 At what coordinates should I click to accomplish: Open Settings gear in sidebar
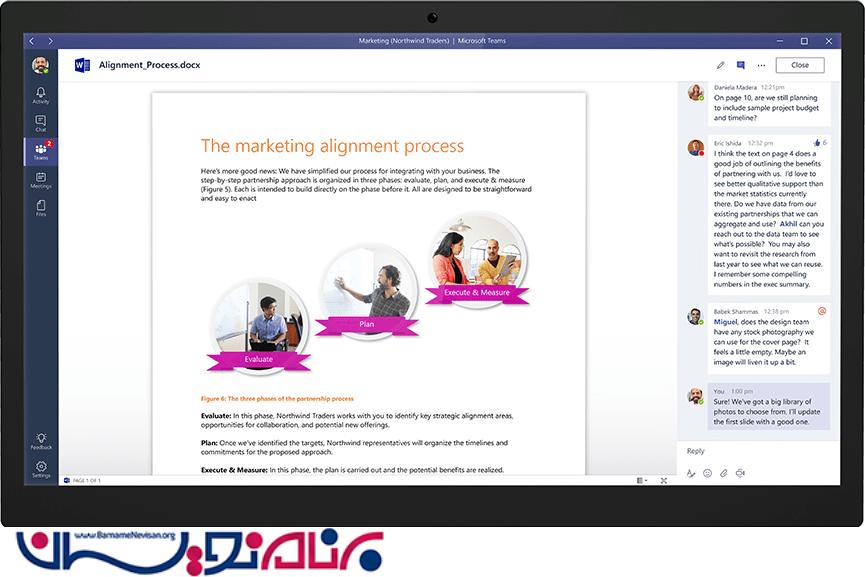[41, 469]
